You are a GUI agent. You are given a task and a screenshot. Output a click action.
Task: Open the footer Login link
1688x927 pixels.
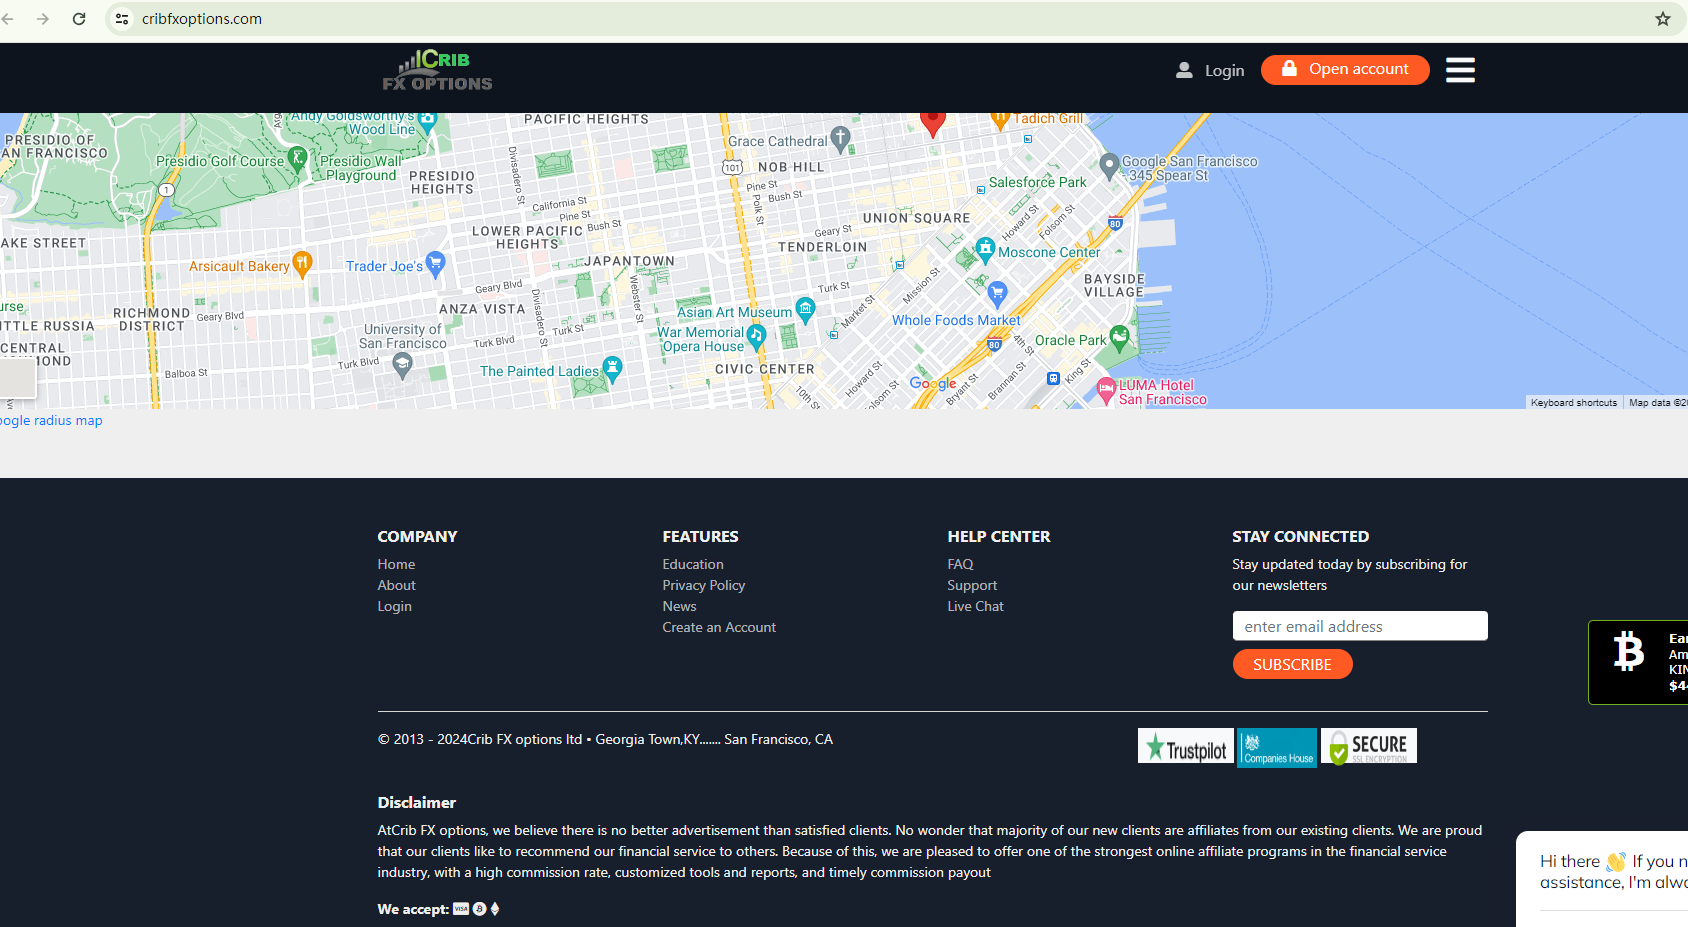(394, 606)
